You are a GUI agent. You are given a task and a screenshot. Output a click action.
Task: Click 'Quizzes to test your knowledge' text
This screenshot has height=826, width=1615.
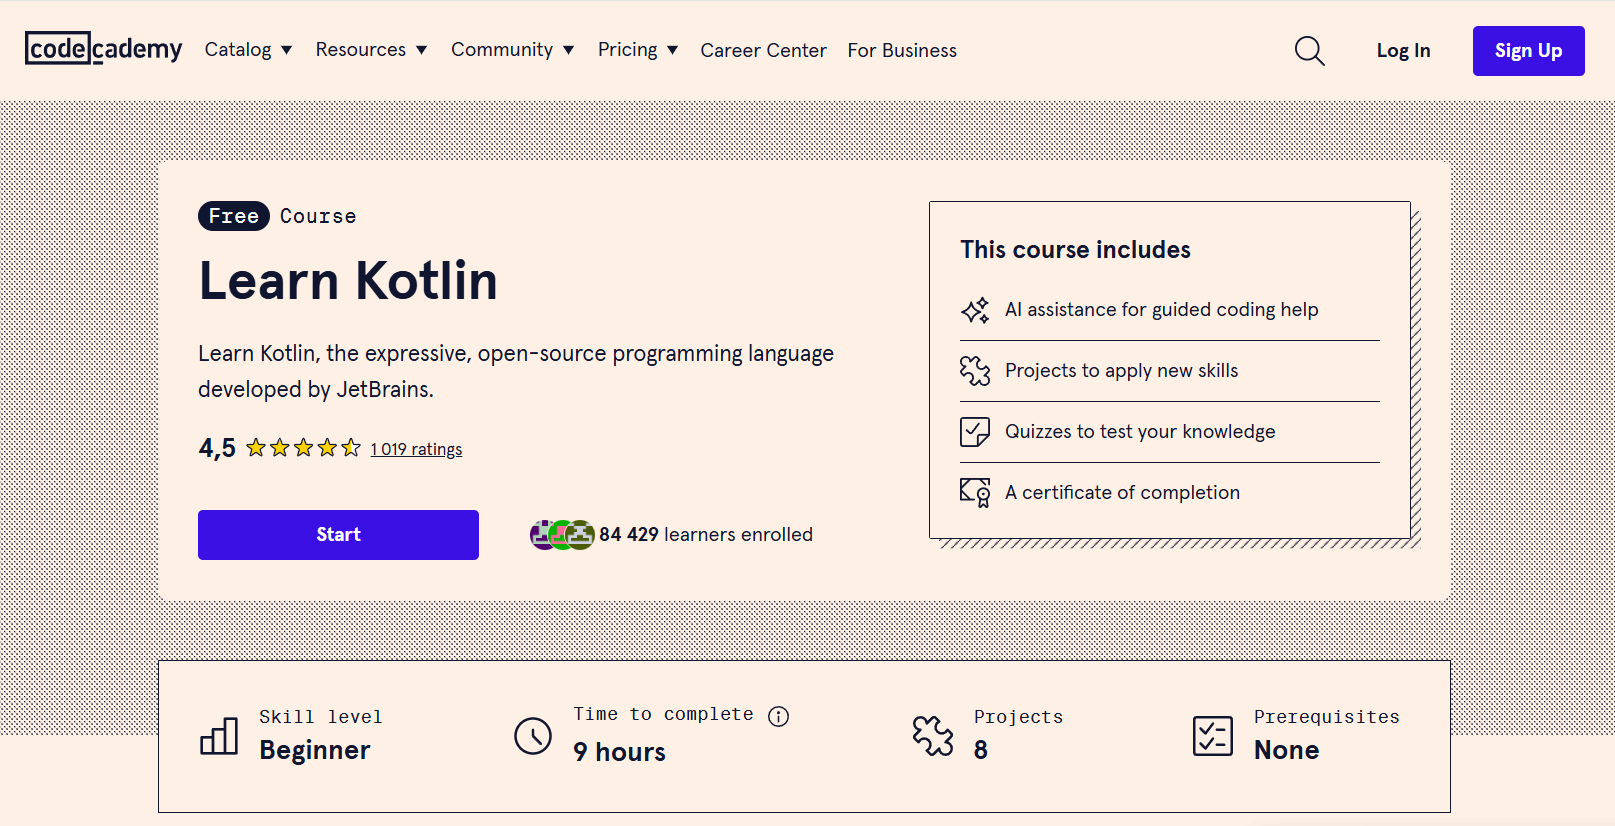click(1140, 432)
